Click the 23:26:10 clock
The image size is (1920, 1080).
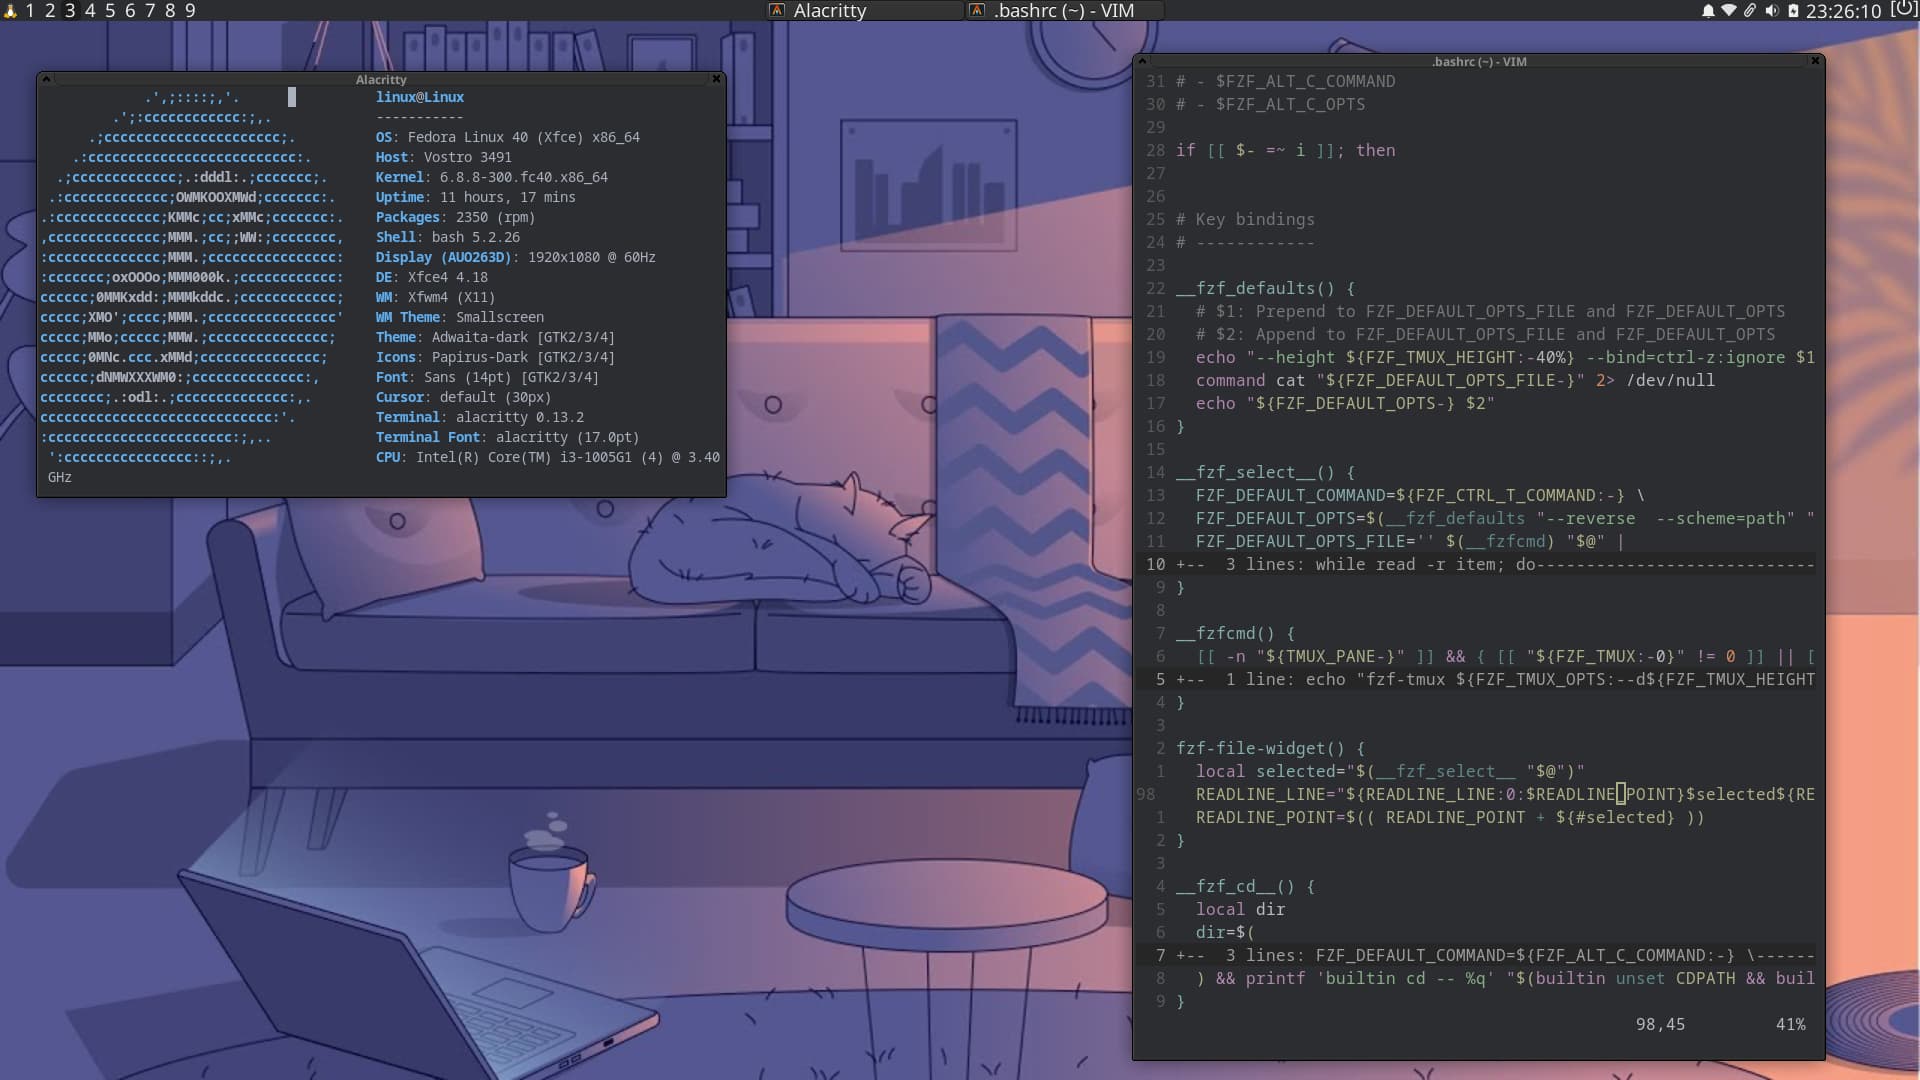[x=1843, y=11]
